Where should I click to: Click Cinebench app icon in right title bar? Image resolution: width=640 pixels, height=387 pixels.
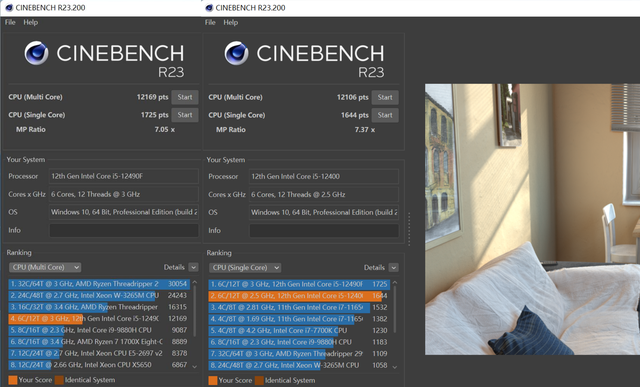[209, 8]
